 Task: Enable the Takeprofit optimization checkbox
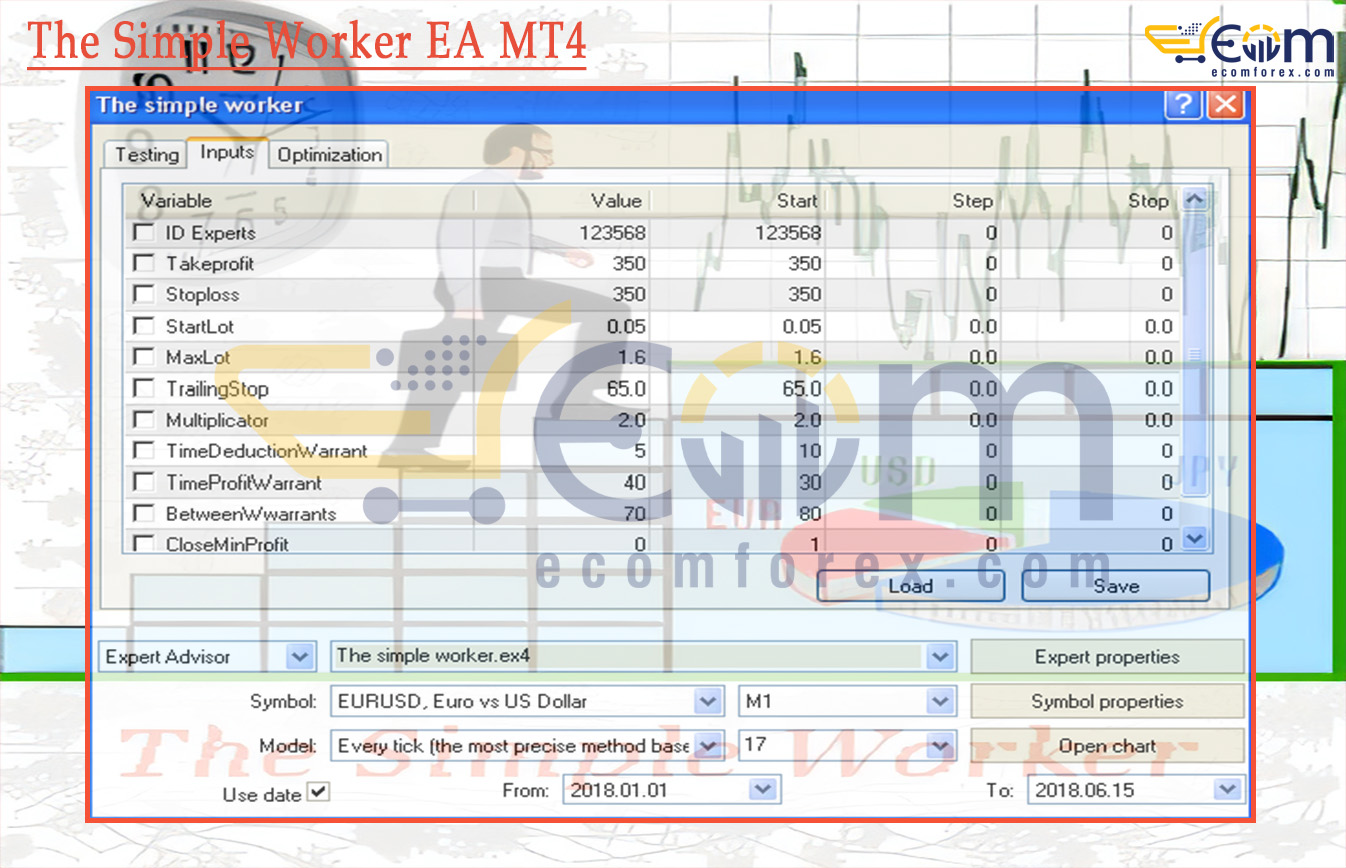[144, 263]
